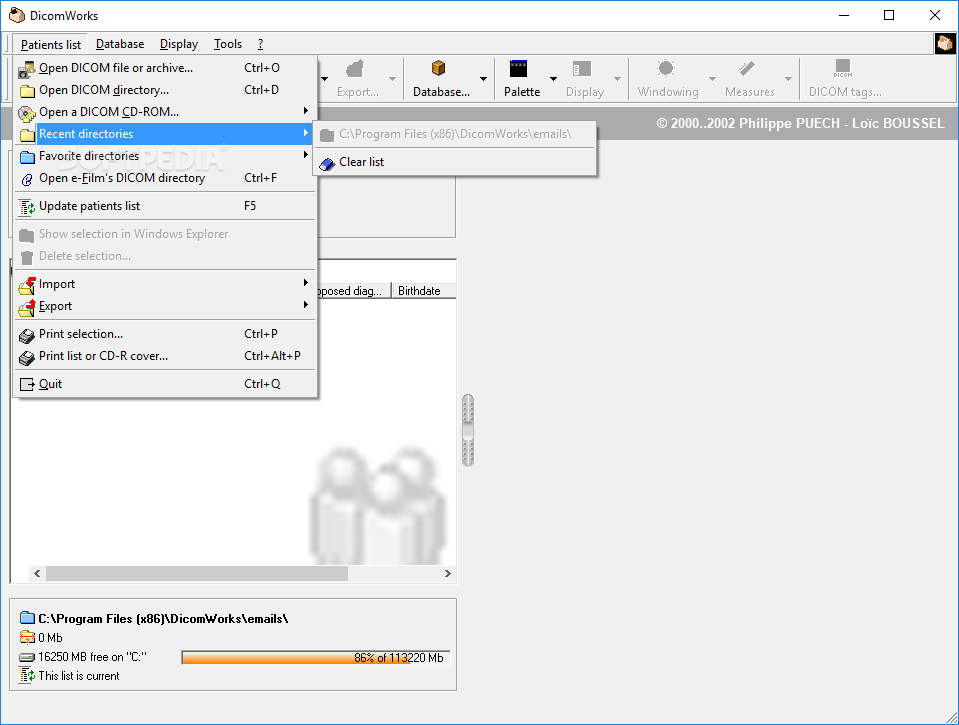Click the Open DICOM directory folder icon
The image size is (959, 725).
click(27, 91)
